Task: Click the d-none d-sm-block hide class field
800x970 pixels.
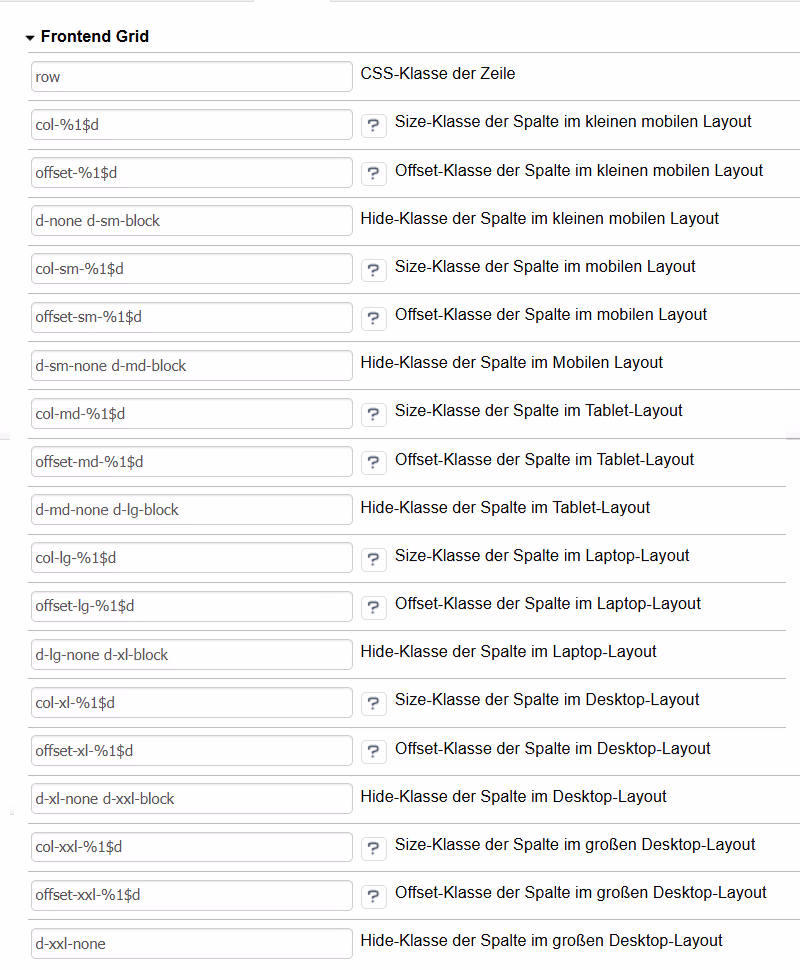Action: 192,221
